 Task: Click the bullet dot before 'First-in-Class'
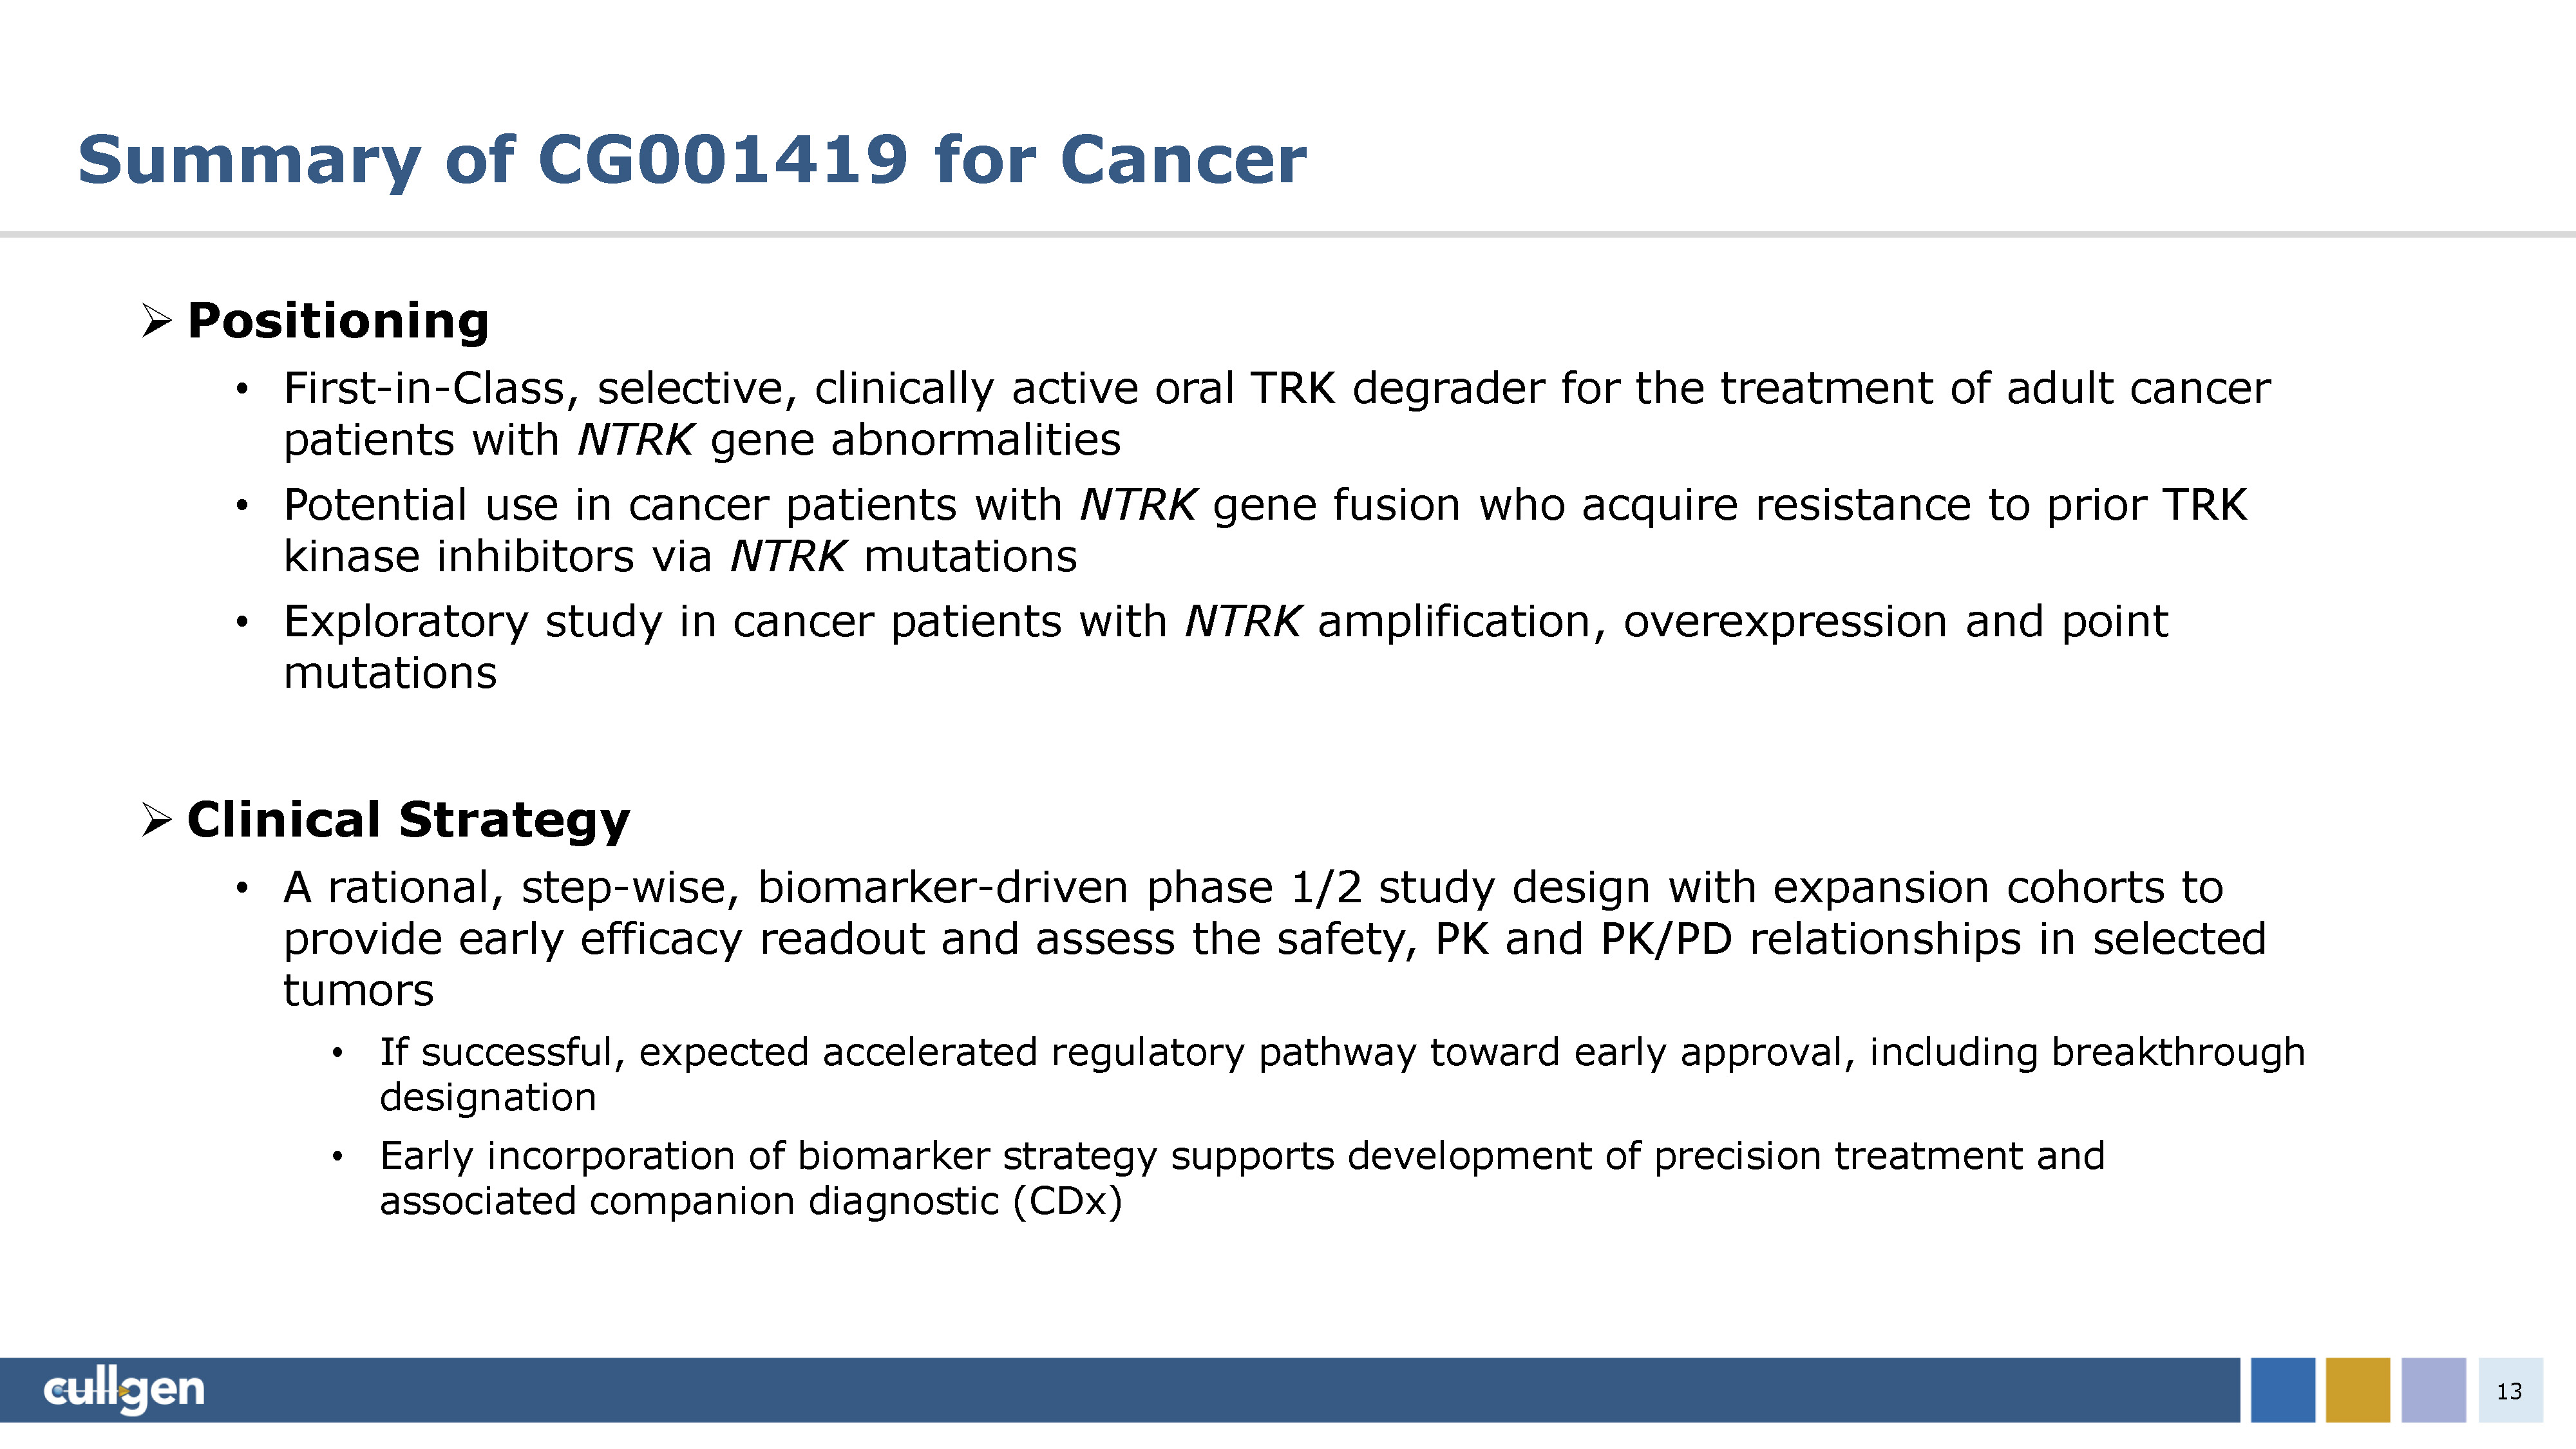(x=241, y=389)
